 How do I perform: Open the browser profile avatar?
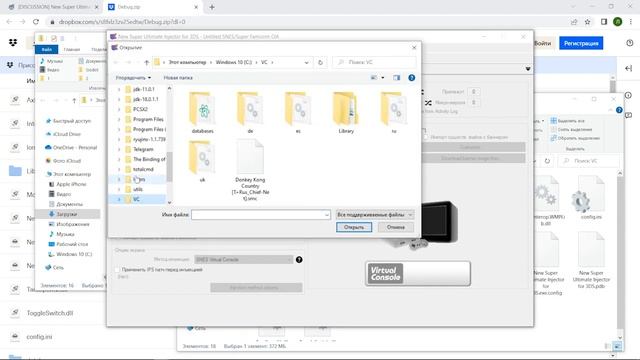pyautogui.click(x=618, y=22)
